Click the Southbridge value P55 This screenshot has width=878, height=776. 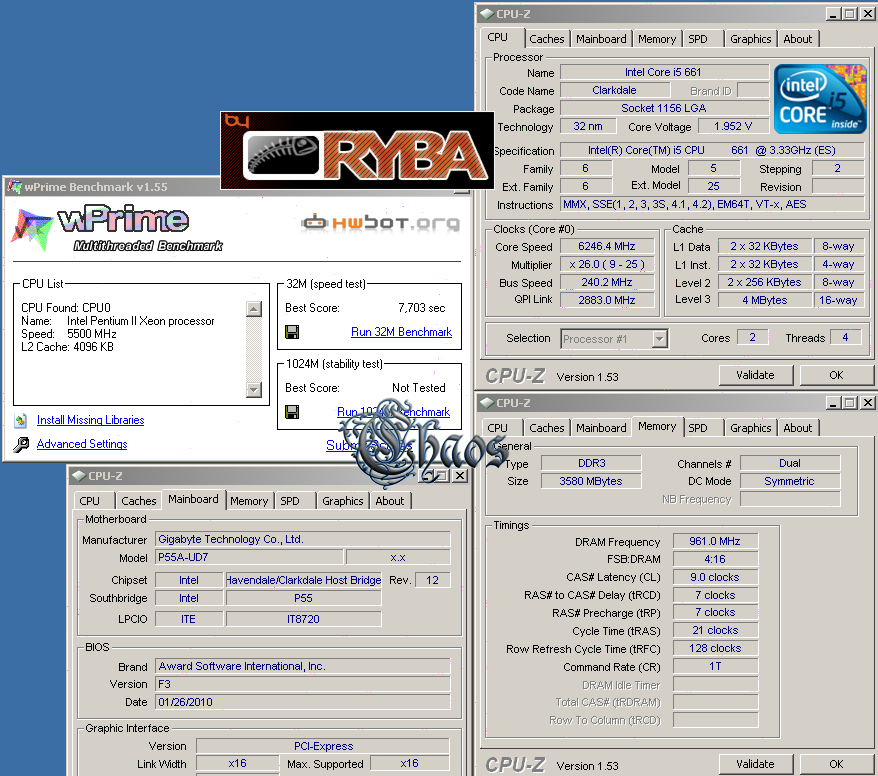[x=303, y=599]
